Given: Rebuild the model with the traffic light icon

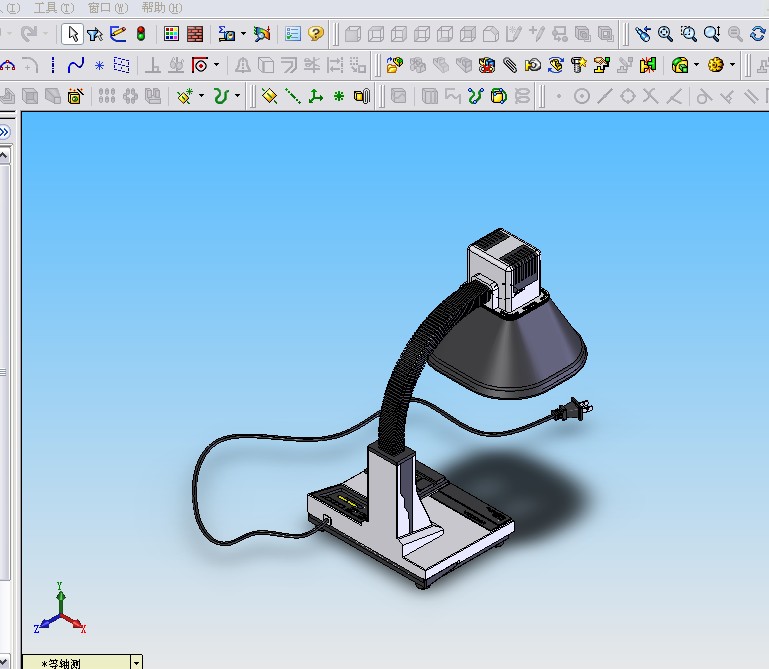Looking at the screenshot, I should point(141,34).
